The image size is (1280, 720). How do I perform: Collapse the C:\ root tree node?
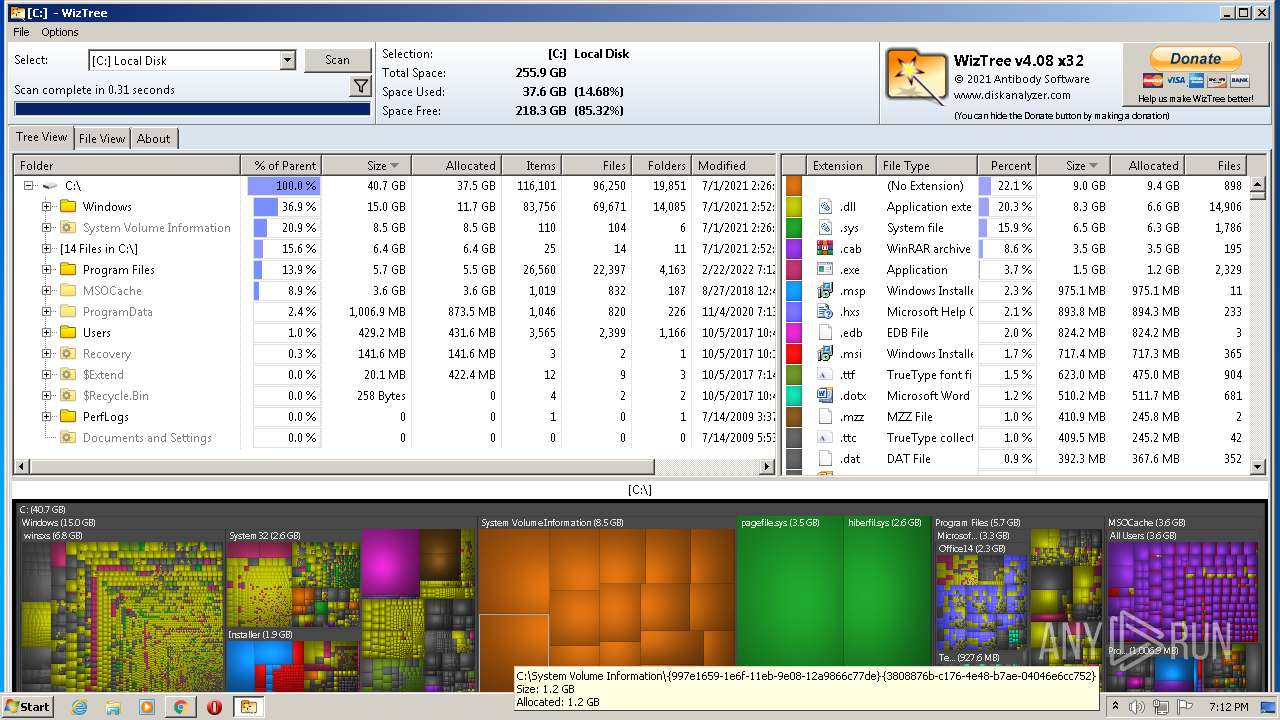[29, 186]
